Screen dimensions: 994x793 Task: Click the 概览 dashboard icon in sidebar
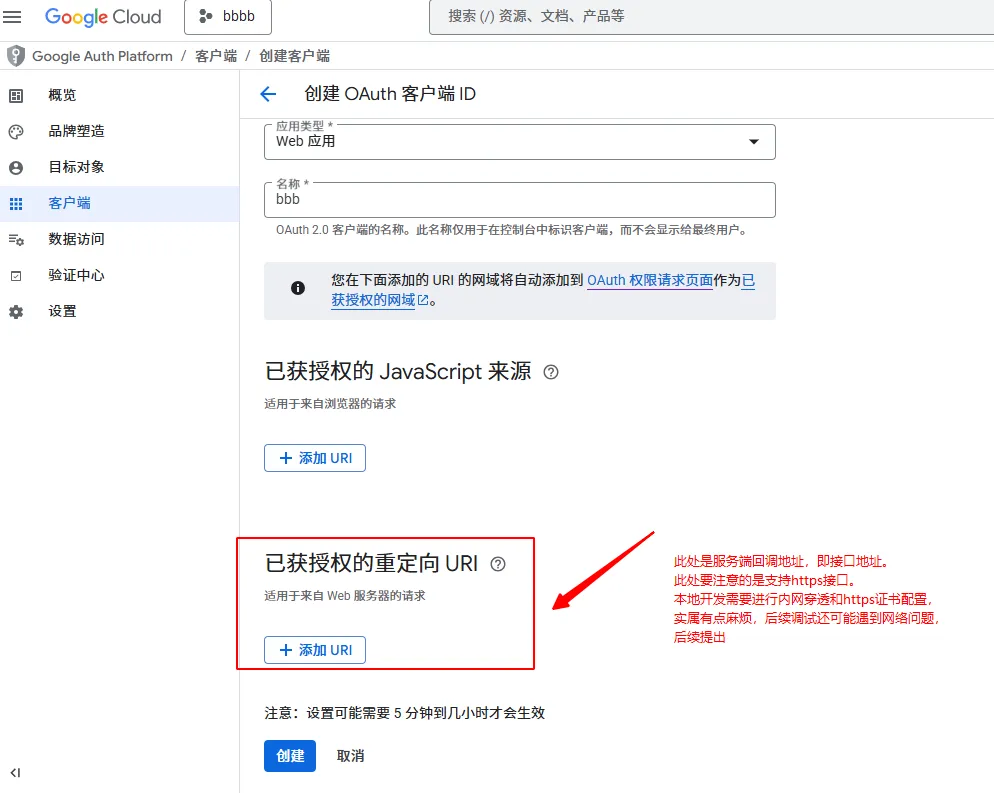[16, 95]
